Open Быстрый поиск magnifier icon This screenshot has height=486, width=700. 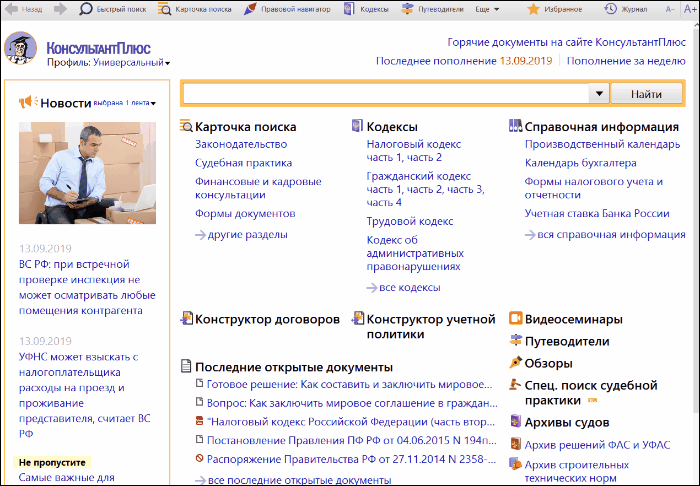click(85, 9)
